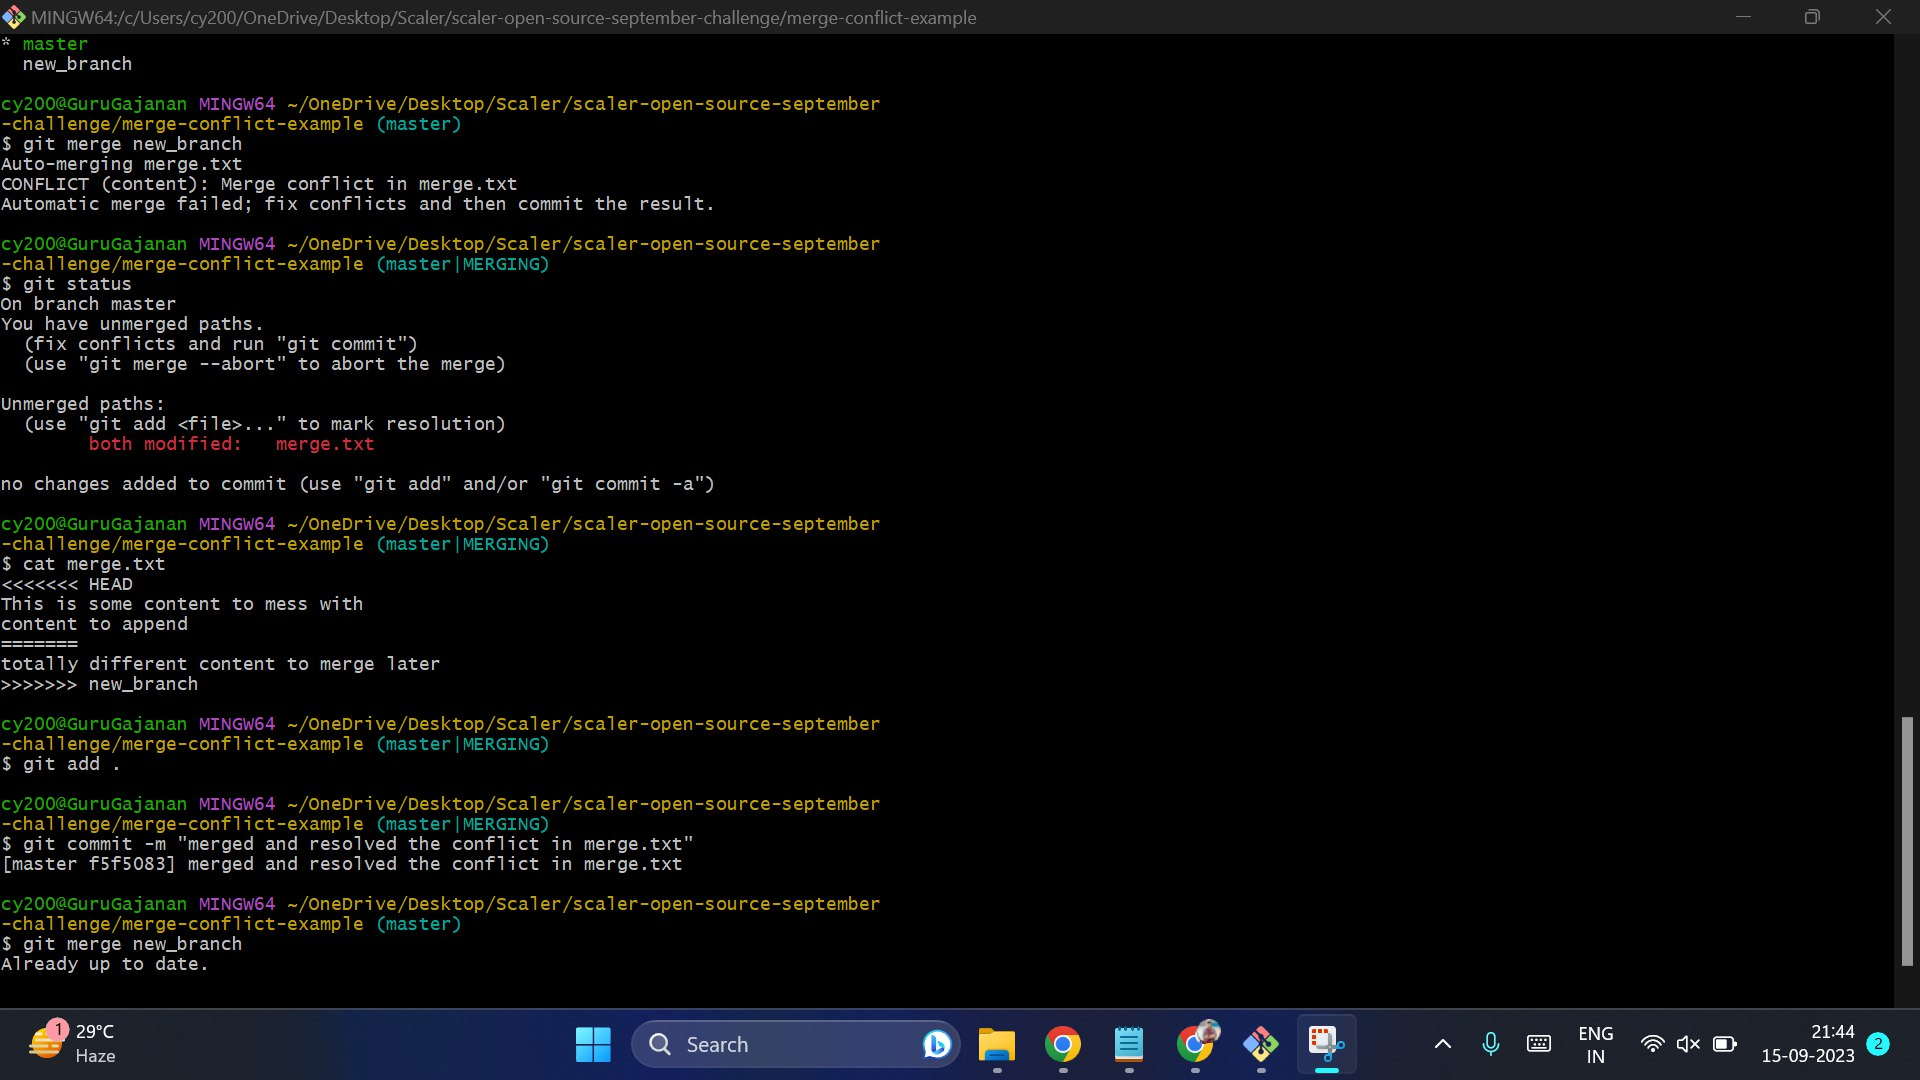Open the active Snipping Tool from the taskbar

[x=1326, y=1043]
